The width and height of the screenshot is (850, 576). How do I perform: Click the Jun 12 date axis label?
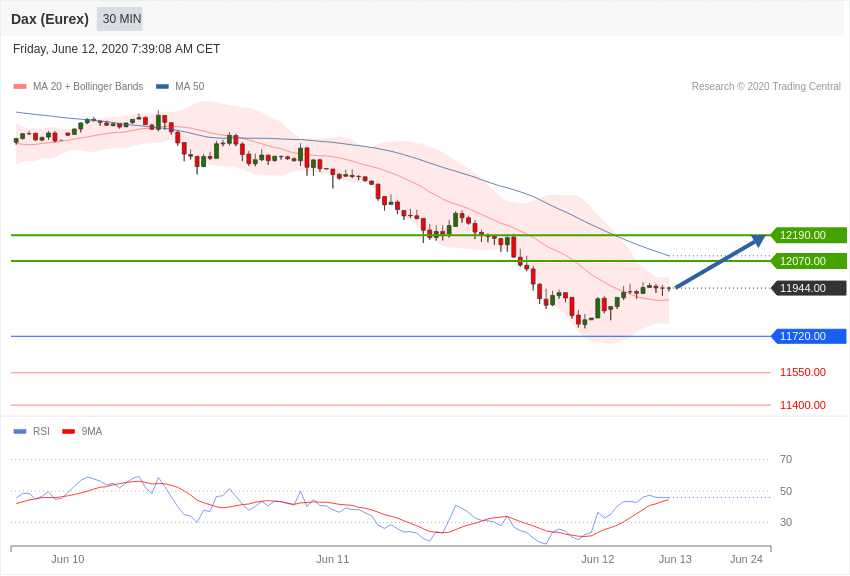click(597, 560)
